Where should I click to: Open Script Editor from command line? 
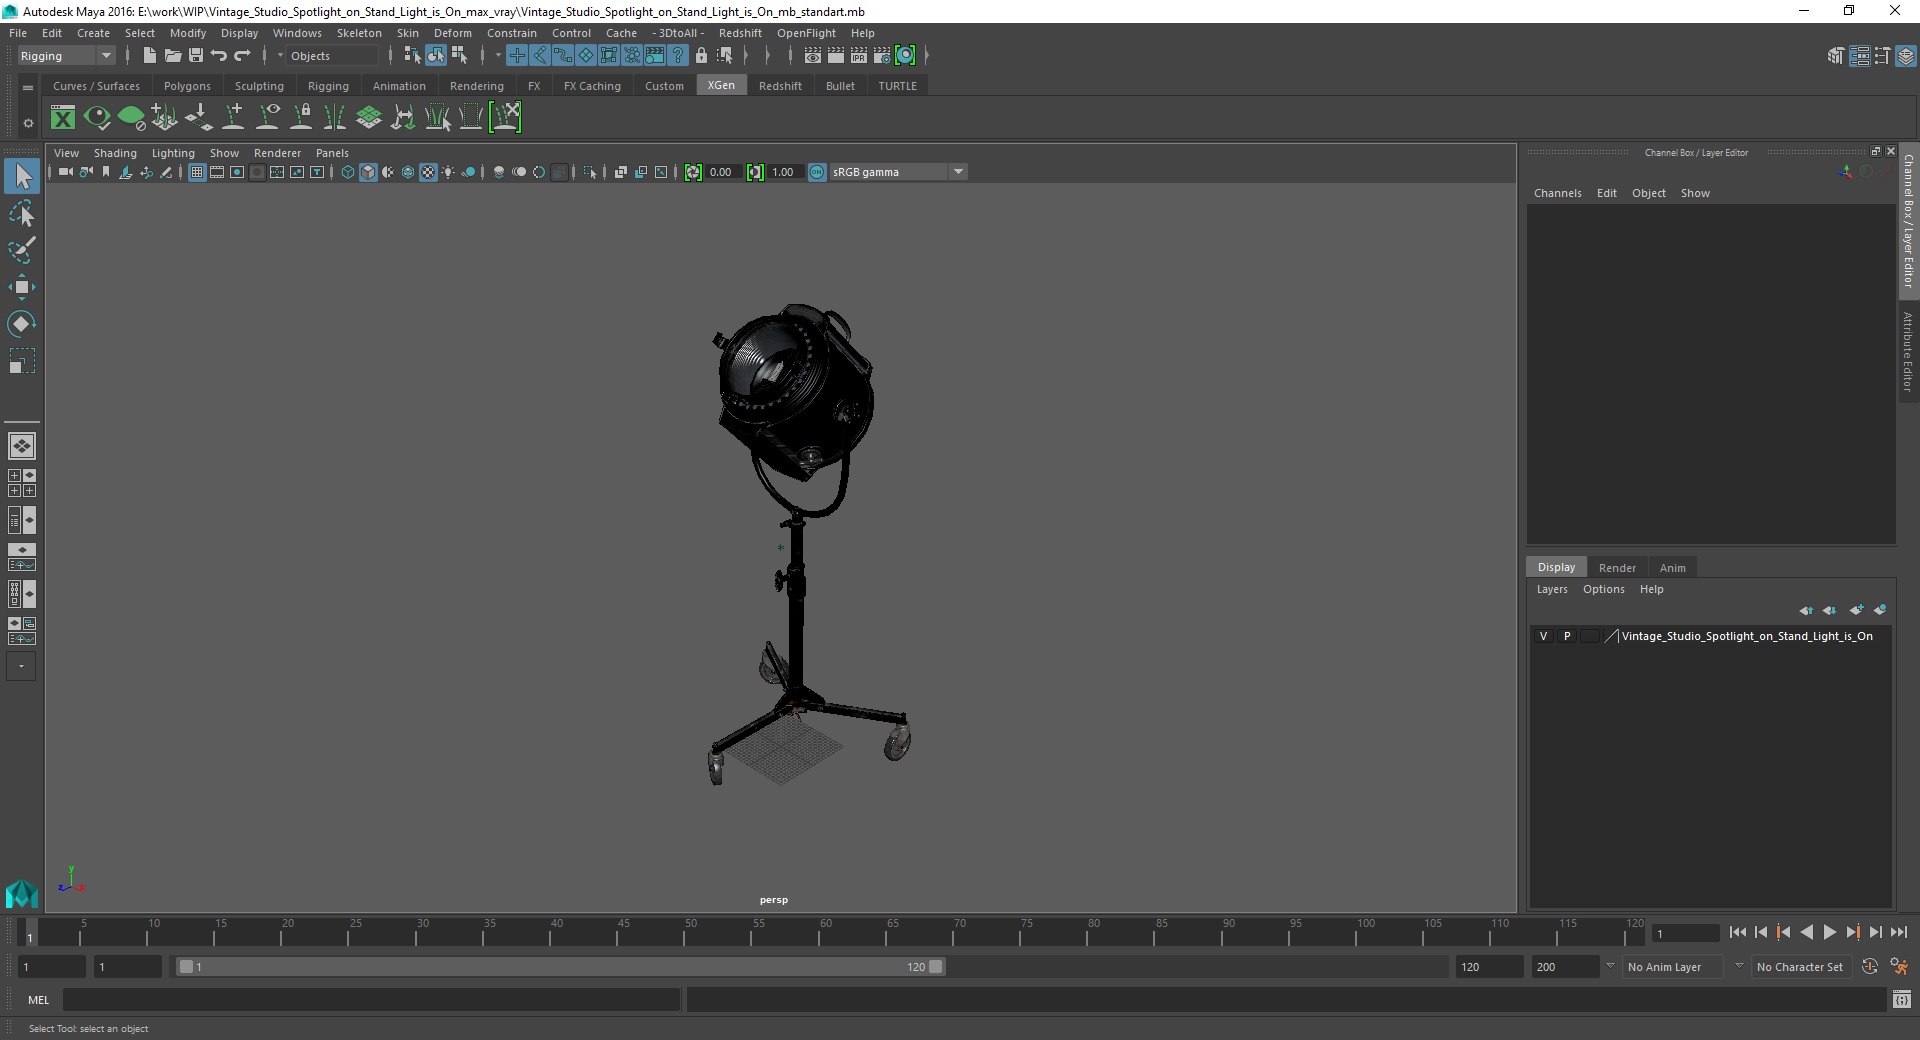tap(1901, 999)
